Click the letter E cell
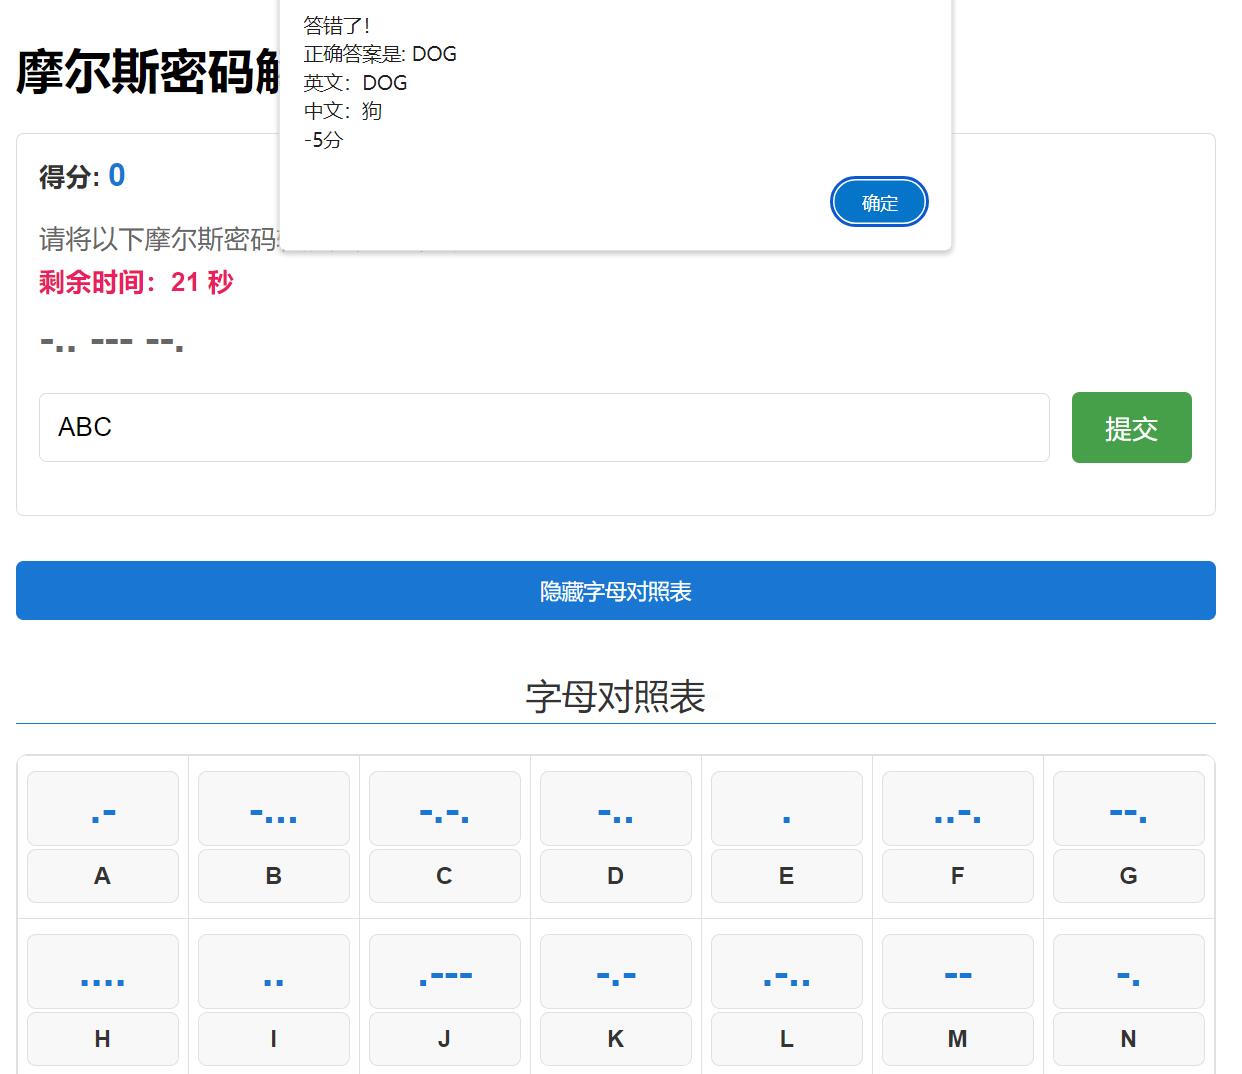Screen dimensions: 1242x1074 [787, 876]
